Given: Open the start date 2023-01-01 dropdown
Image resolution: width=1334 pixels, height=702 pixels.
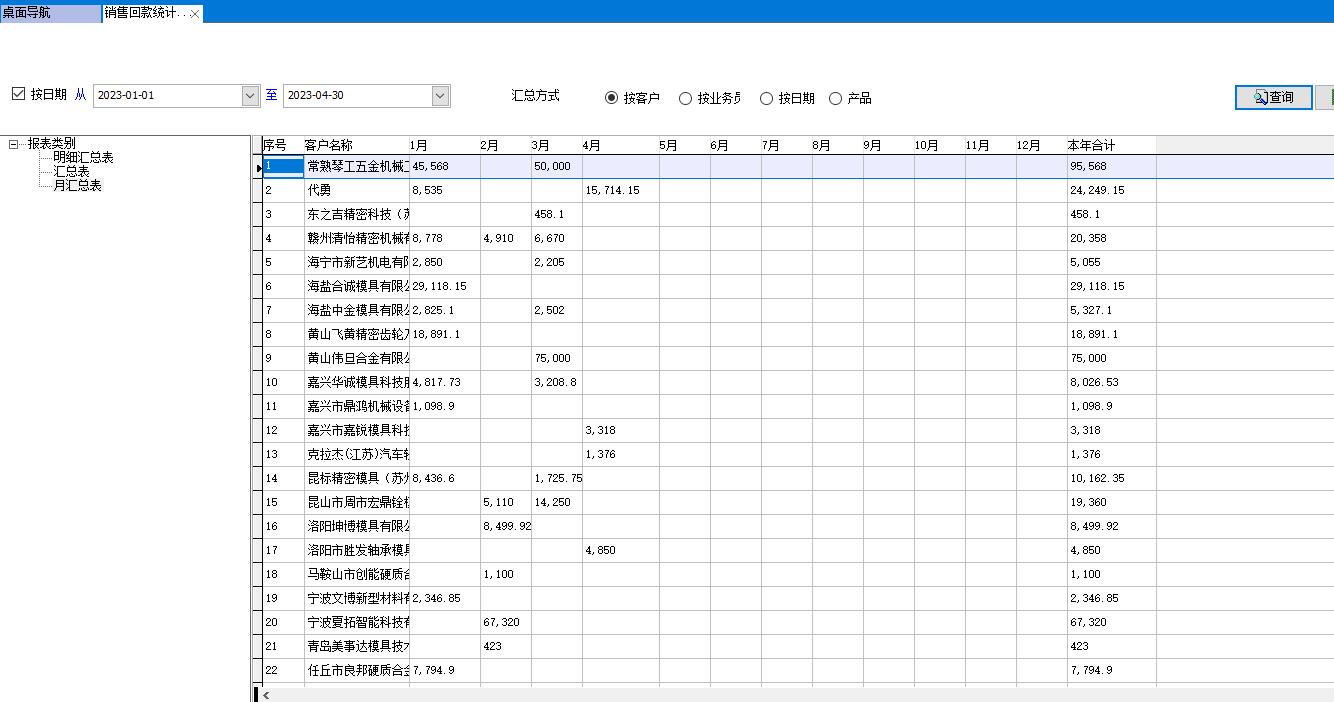Looking at the screenshot, I should click(250, 95).
